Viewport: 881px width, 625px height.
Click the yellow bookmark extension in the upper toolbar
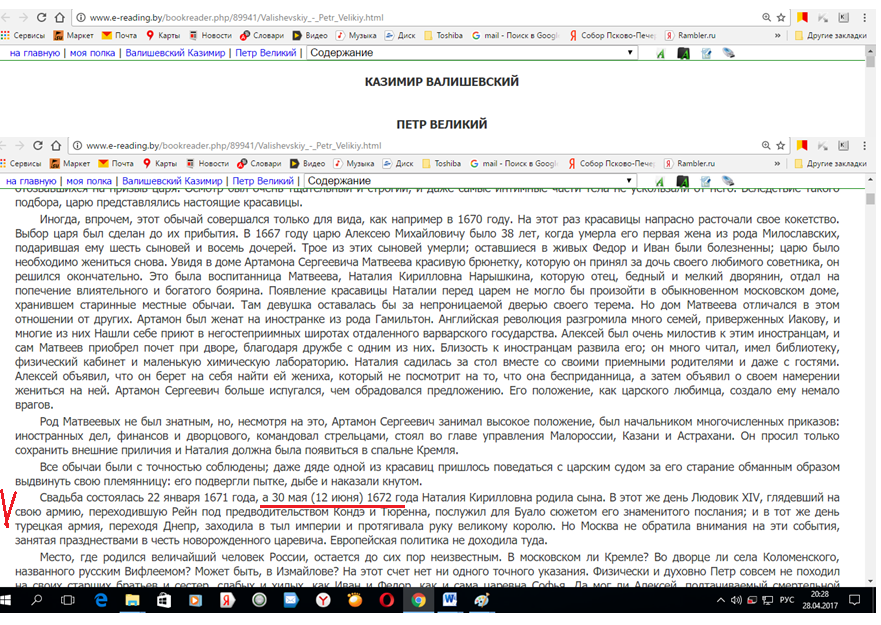[x=802, y=17]
